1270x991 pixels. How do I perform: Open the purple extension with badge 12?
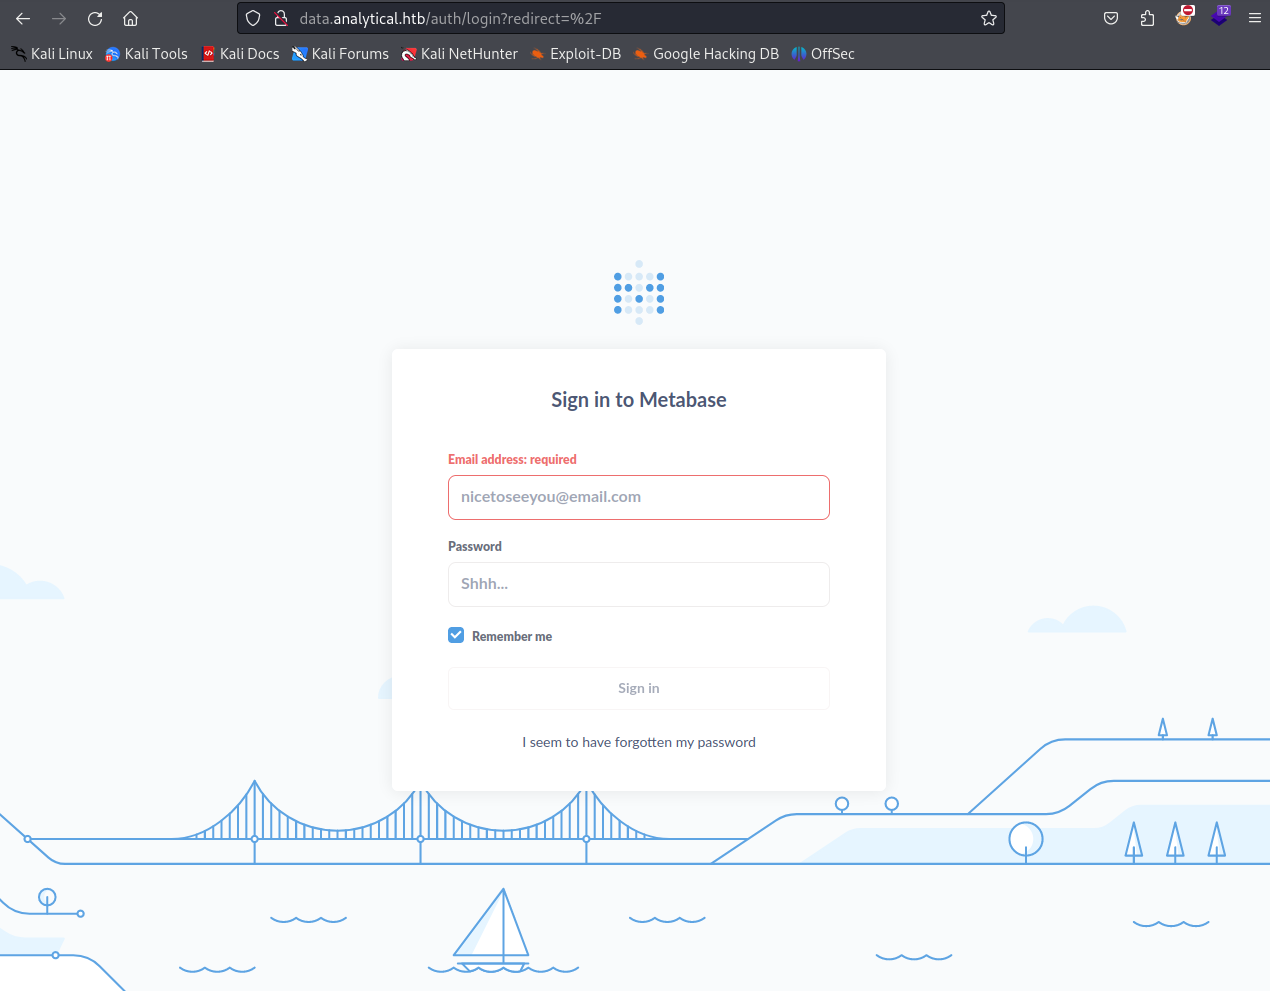(x=1219, y=16)
